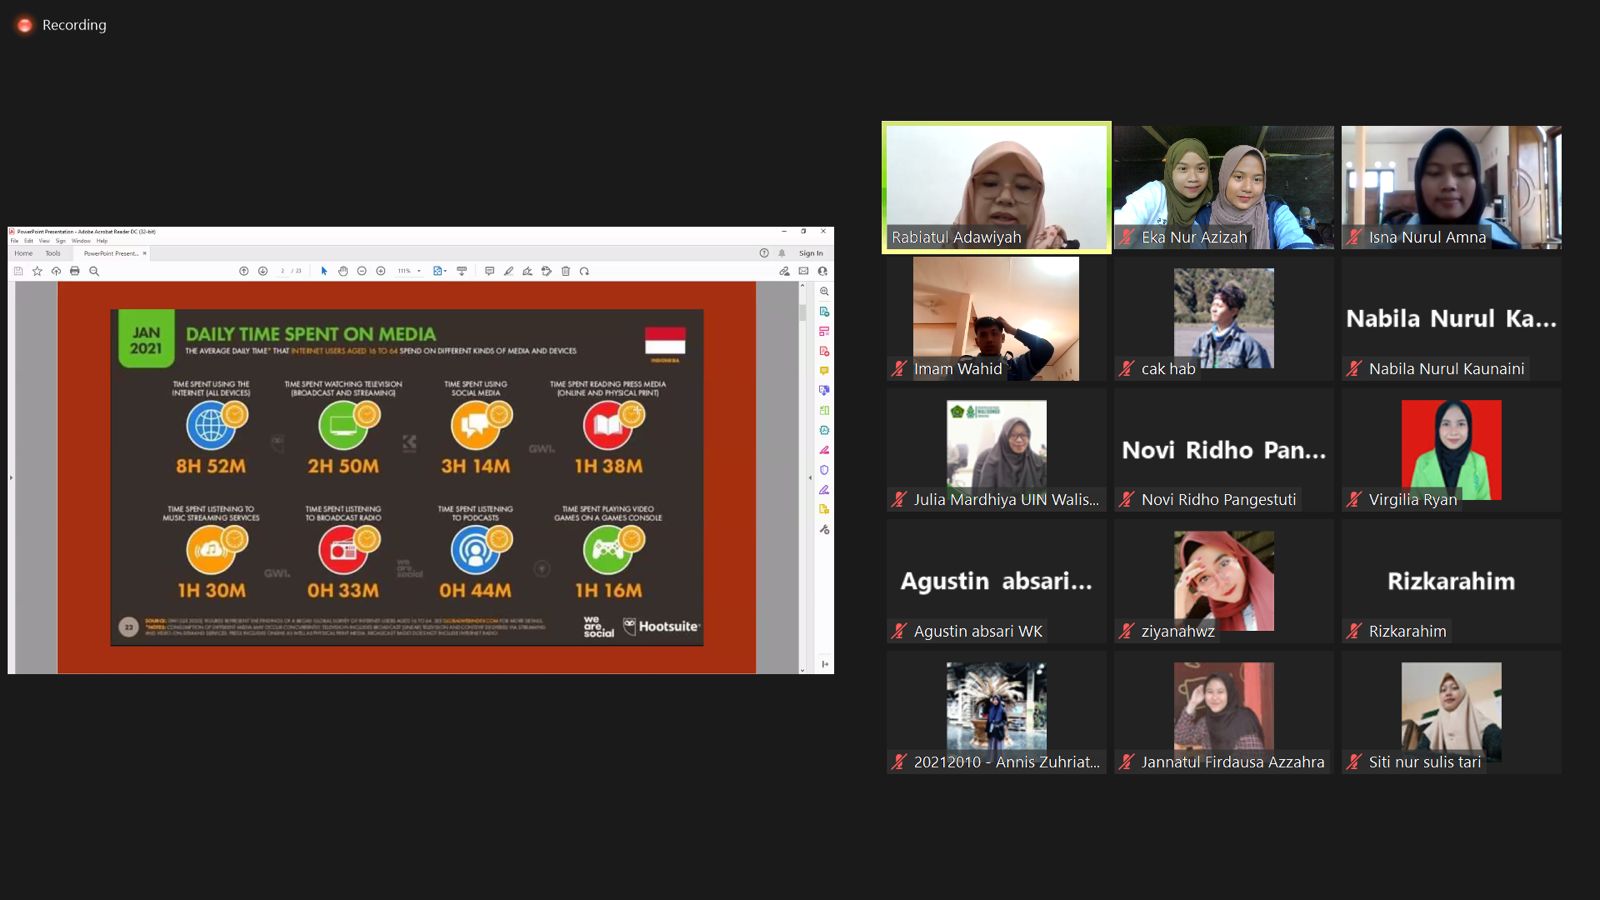Screen dimensions: 1600x900
Task: Switch to the Tools tab
Action: [x=53, y=253]
